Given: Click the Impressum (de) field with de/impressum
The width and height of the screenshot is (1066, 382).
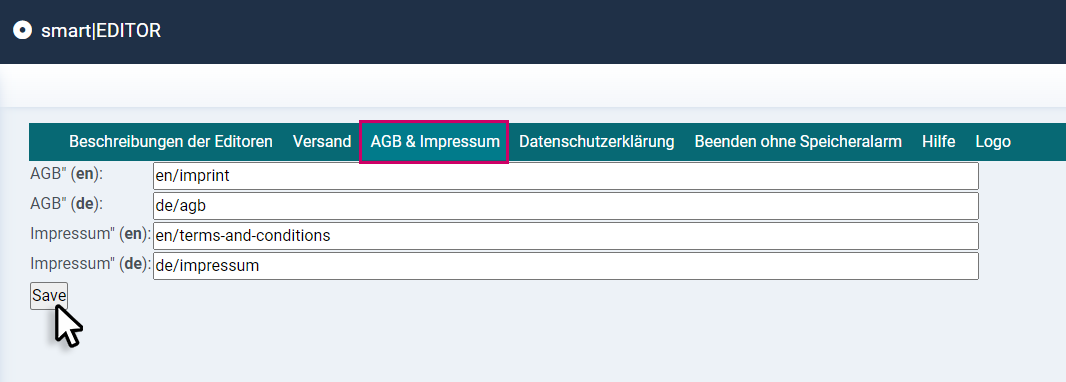Looking at the screenshot, I should 566,266.
